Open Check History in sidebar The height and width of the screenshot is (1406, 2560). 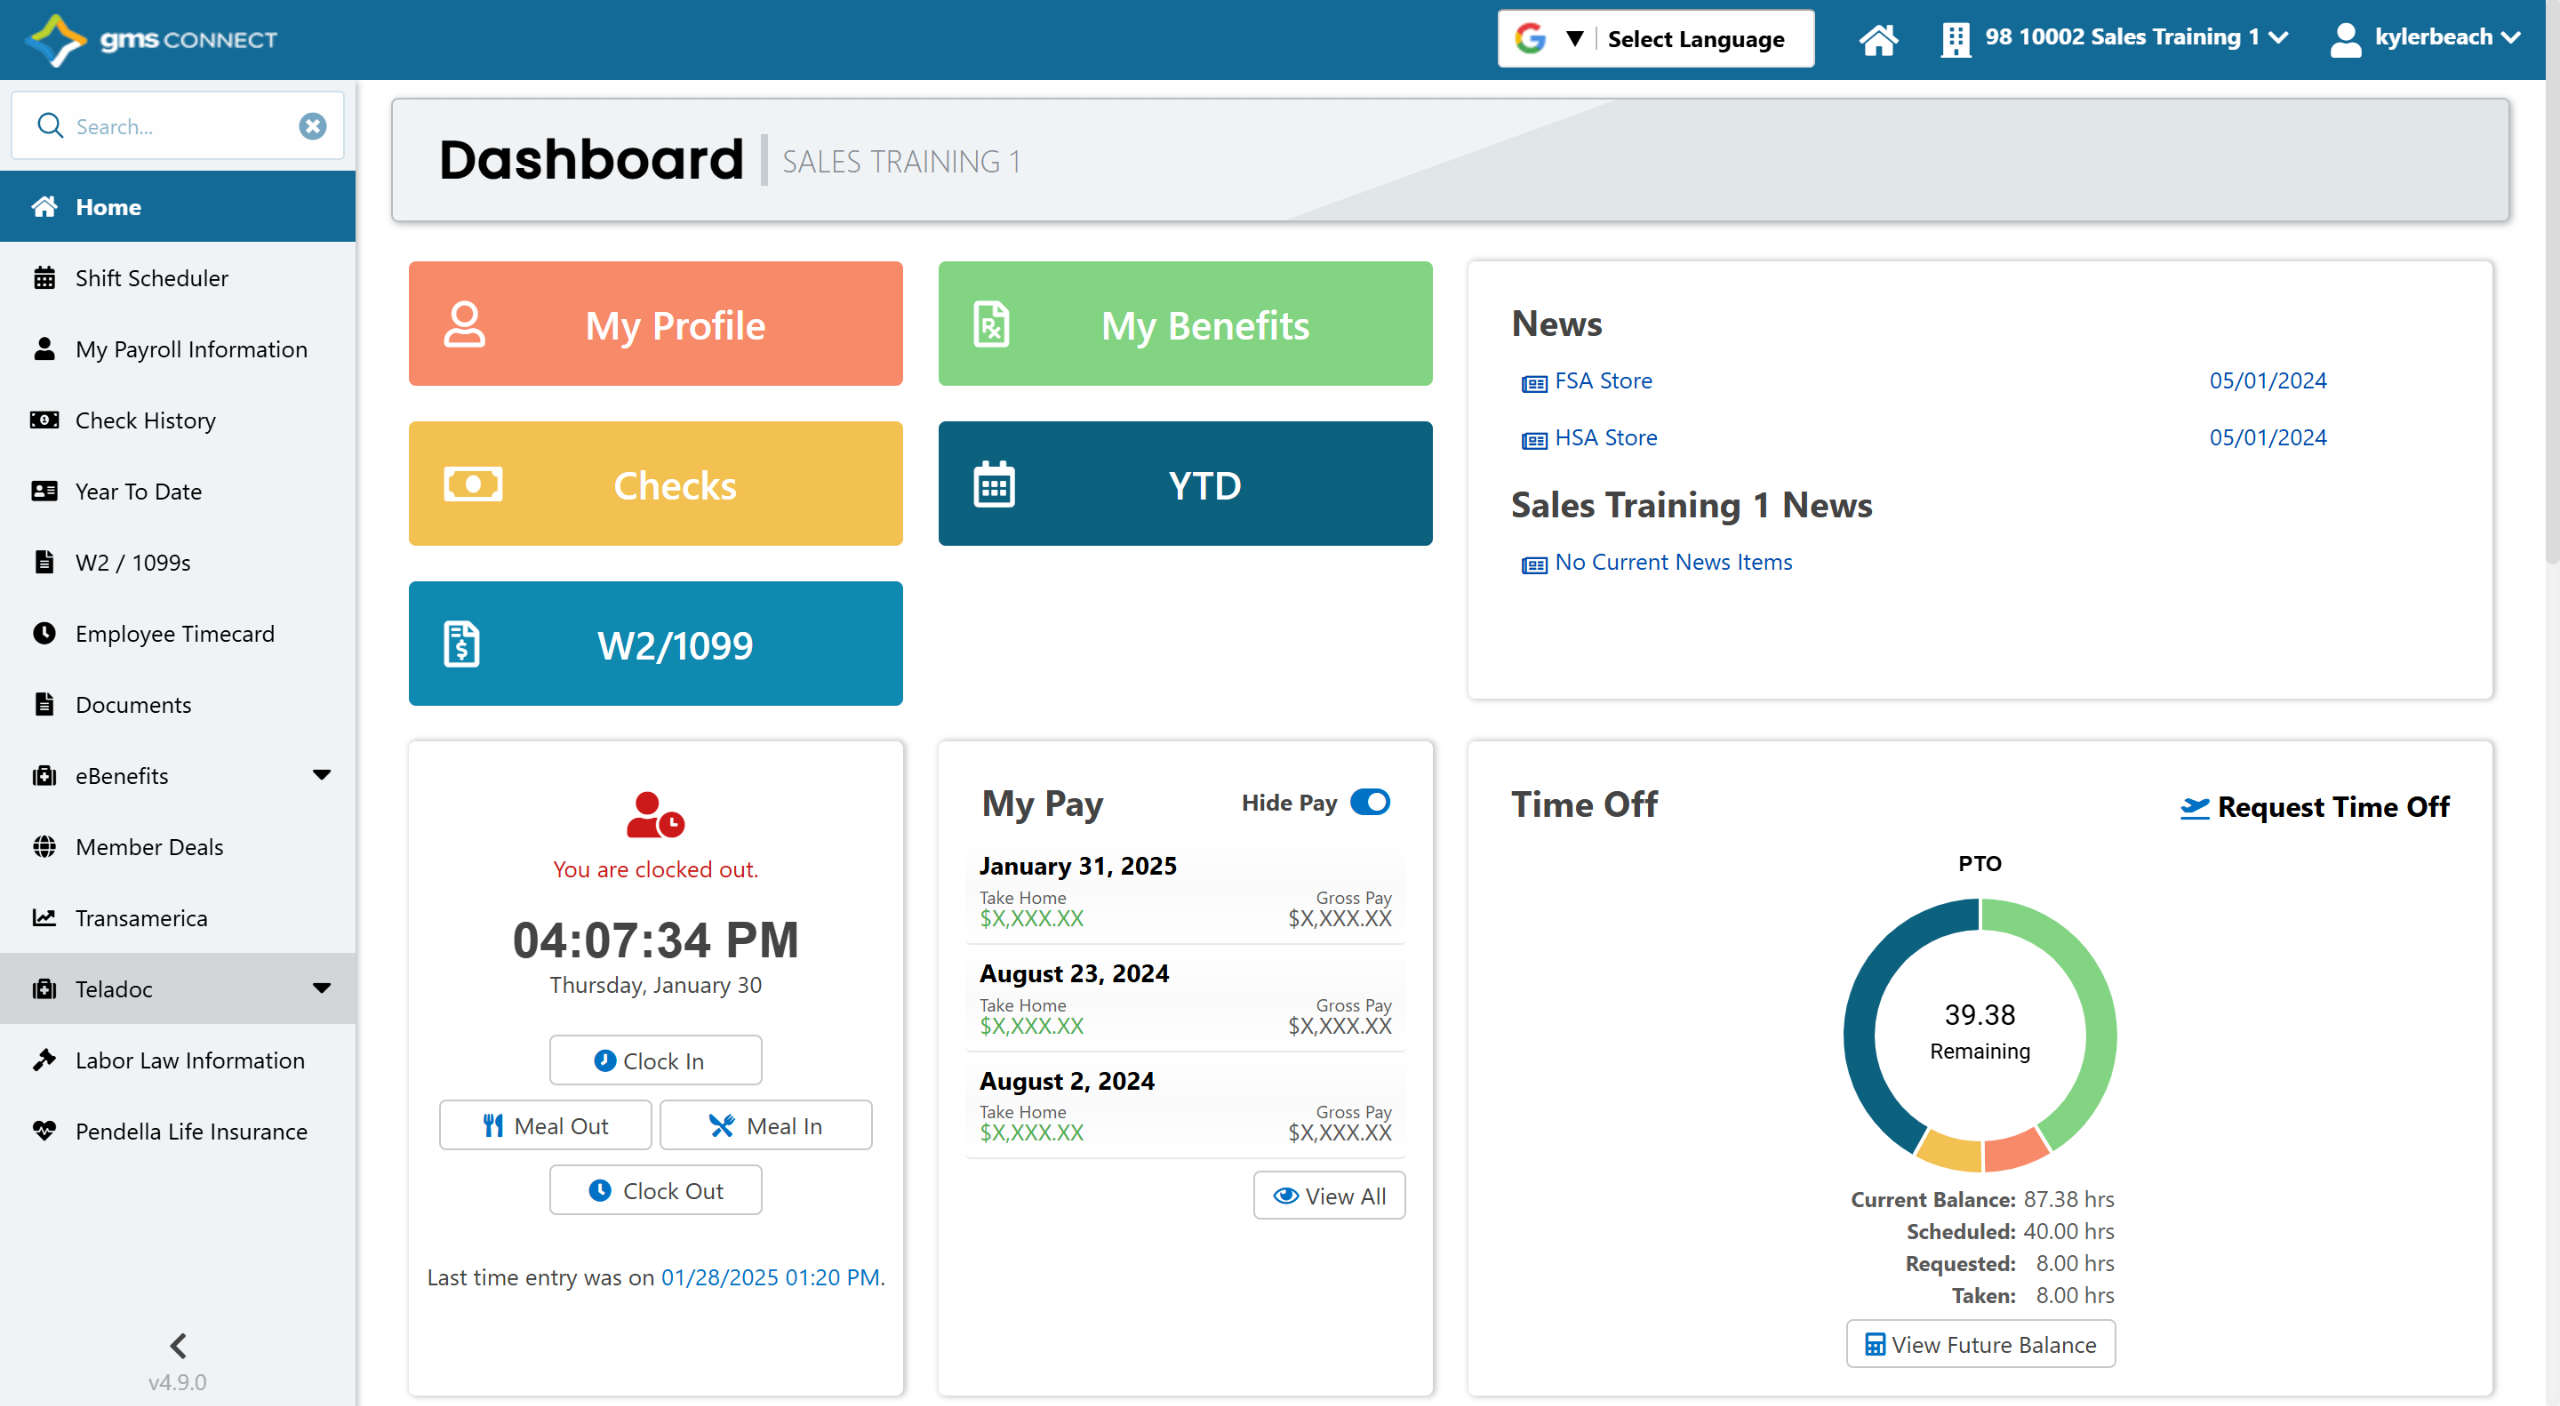145,420
